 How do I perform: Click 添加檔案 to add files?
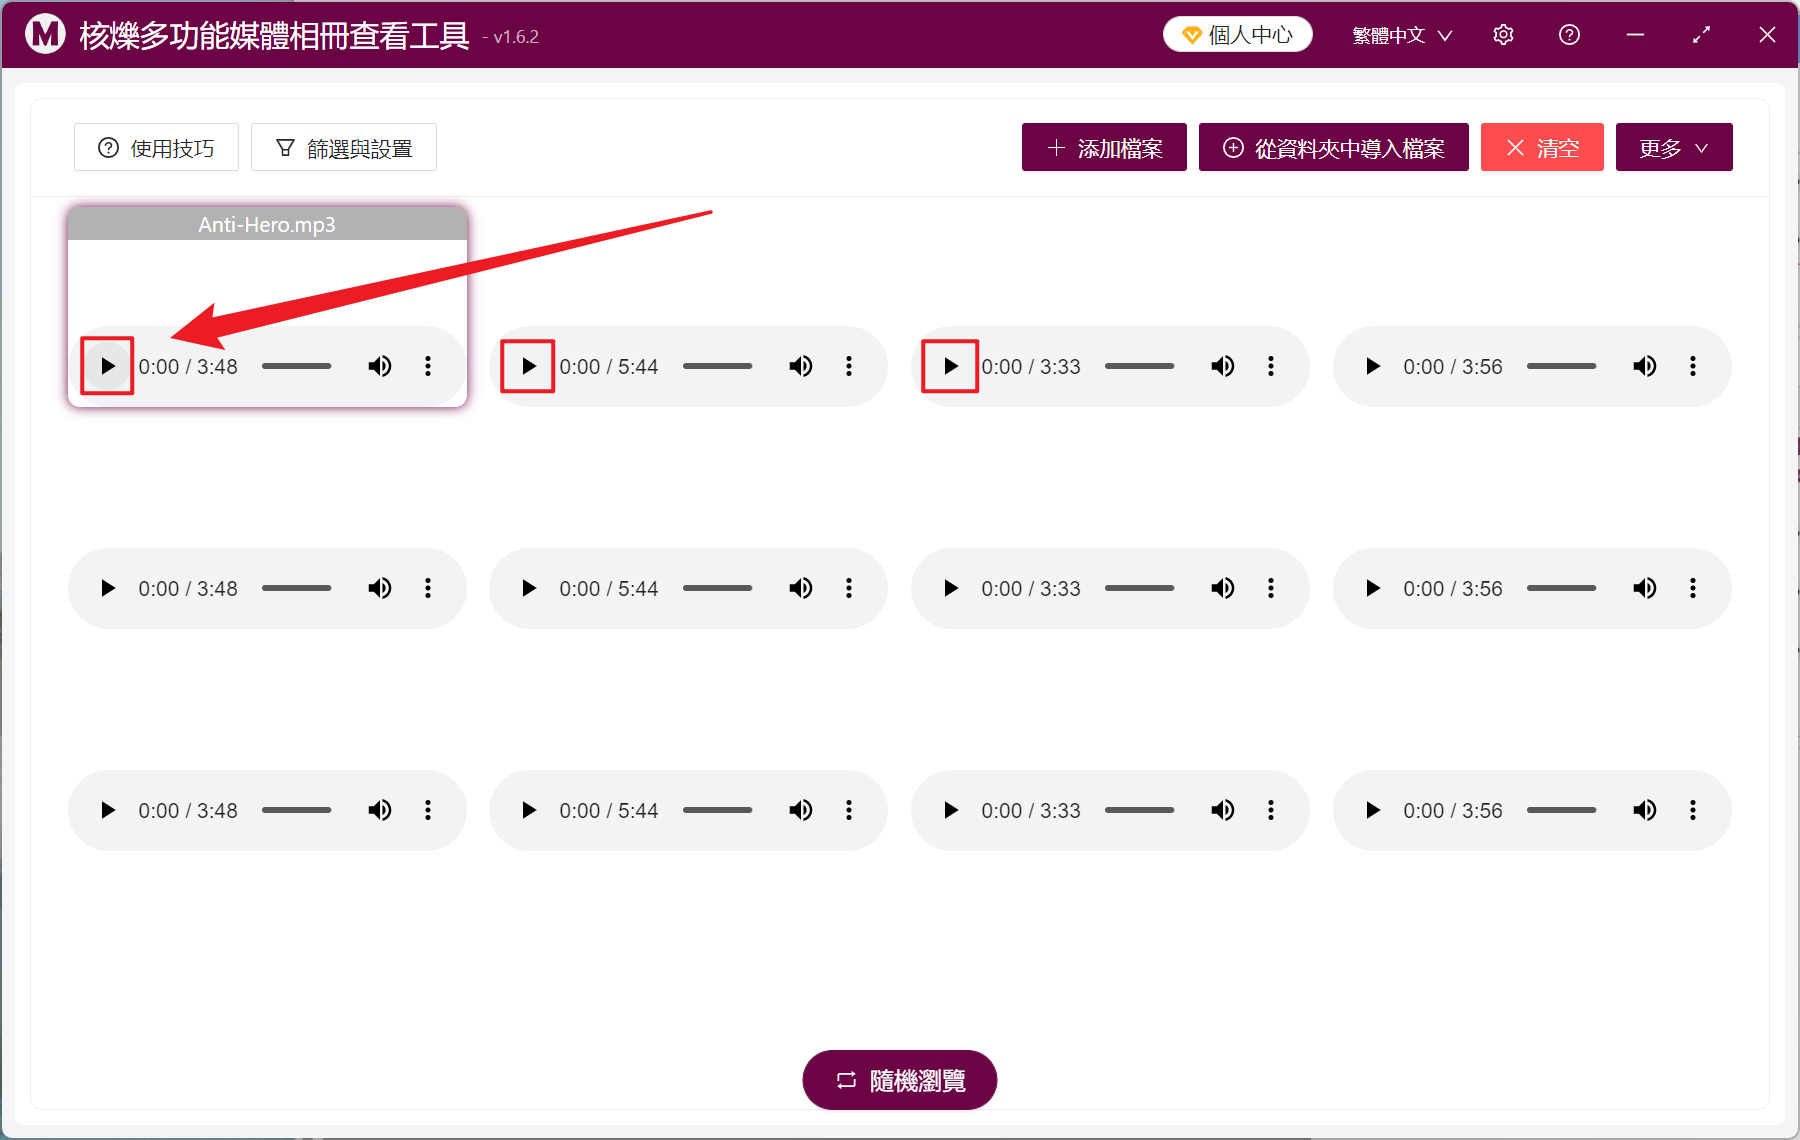(1103, 147)
